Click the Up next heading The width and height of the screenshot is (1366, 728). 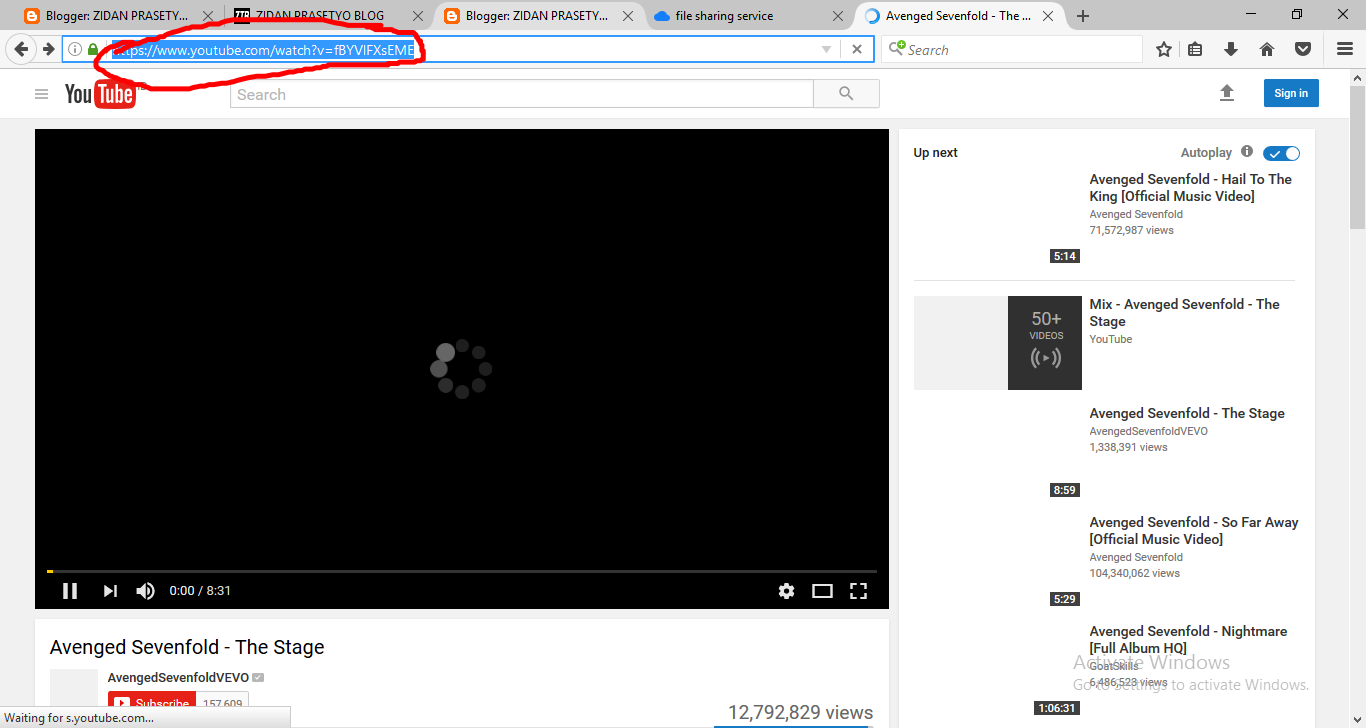tap(935, 153)
